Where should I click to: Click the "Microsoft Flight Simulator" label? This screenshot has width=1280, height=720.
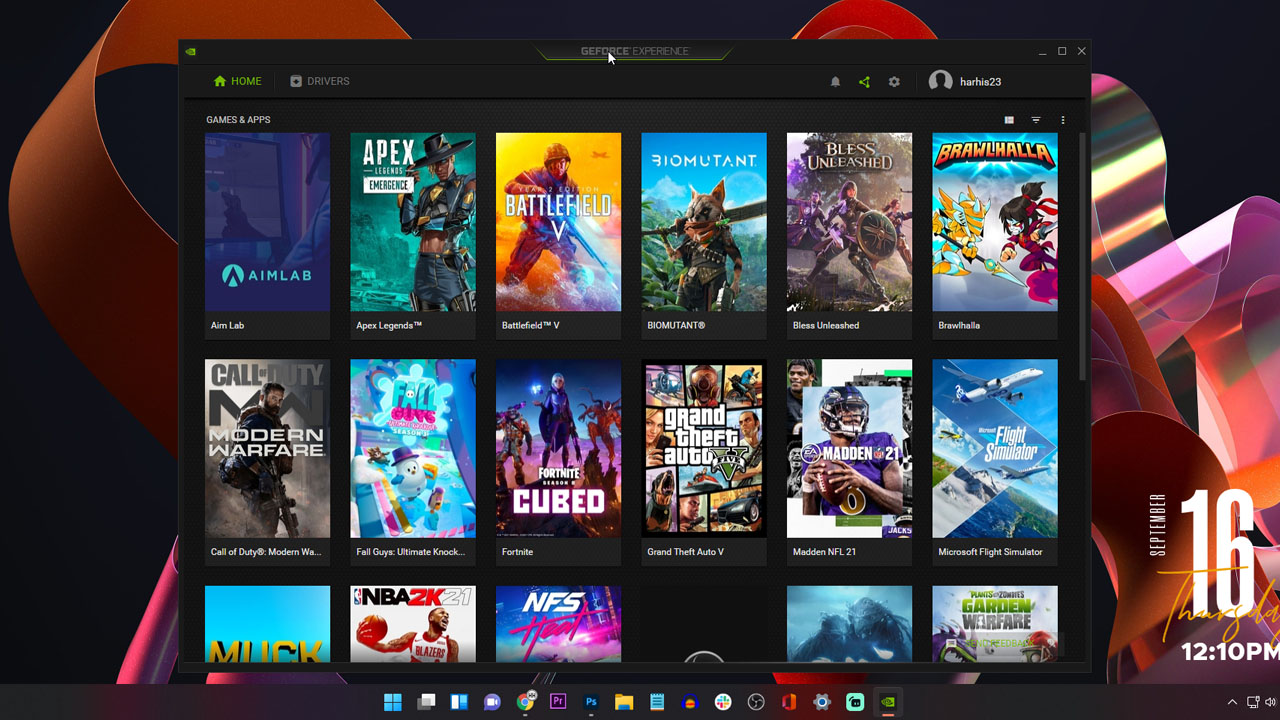click(990, 552)
